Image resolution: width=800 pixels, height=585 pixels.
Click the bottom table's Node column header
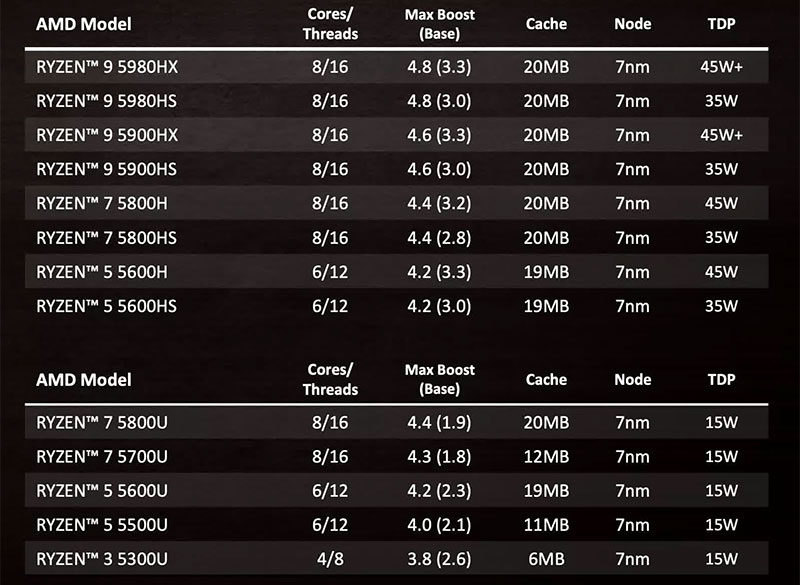coord(633,379)
